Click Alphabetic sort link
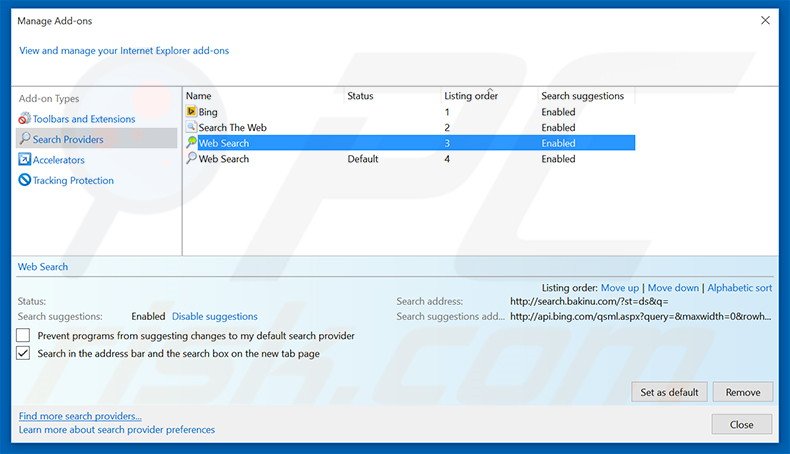The height and width of the screenshot is (454, 790). coord(740,288)
